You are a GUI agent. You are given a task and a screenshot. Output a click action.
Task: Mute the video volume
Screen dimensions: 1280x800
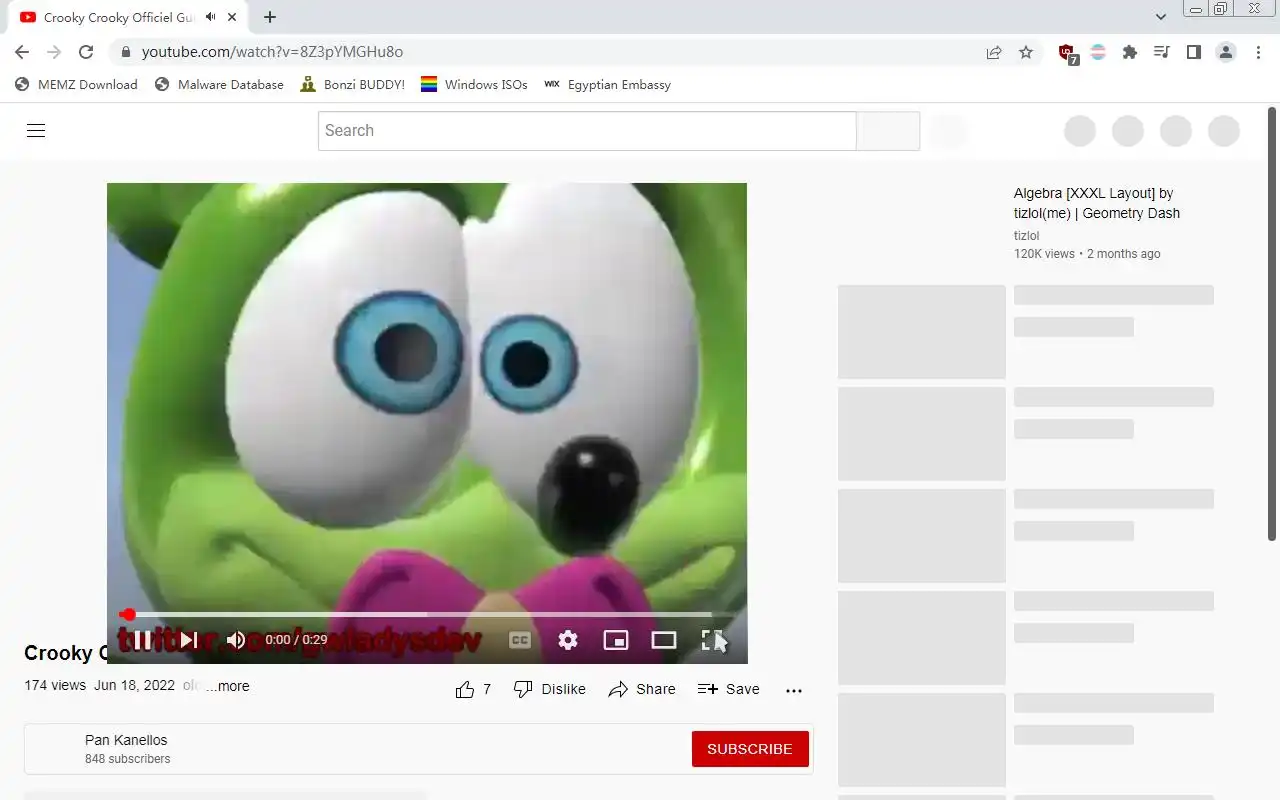click(x=236, y=640)
